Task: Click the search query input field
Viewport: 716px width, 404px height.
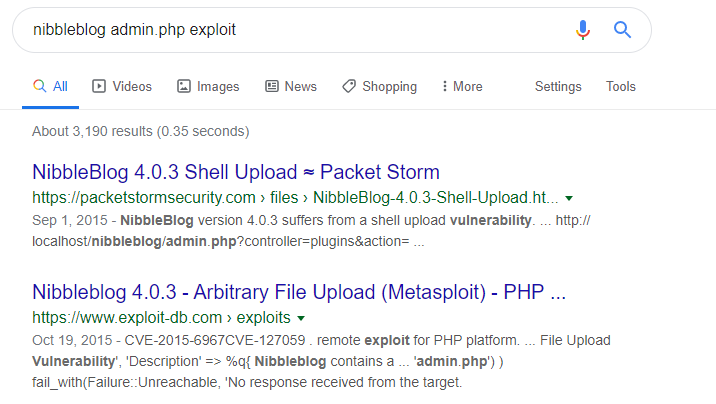Action: pyautogui.click(x=290, y=30)
